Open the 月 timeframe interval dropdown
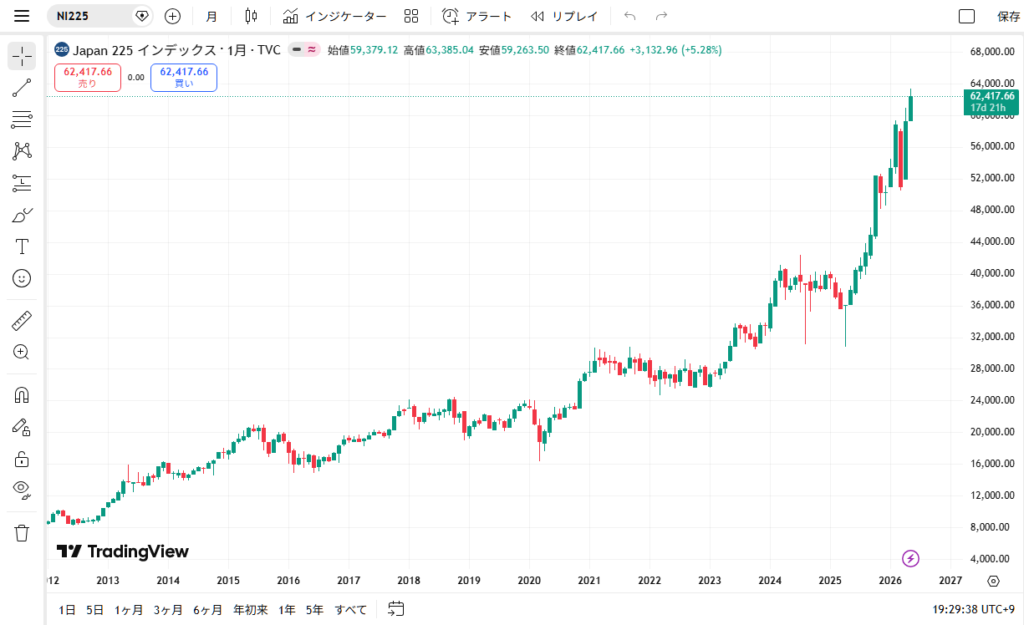The height and width of the screenshot is (625, 1024). point(212,16)
